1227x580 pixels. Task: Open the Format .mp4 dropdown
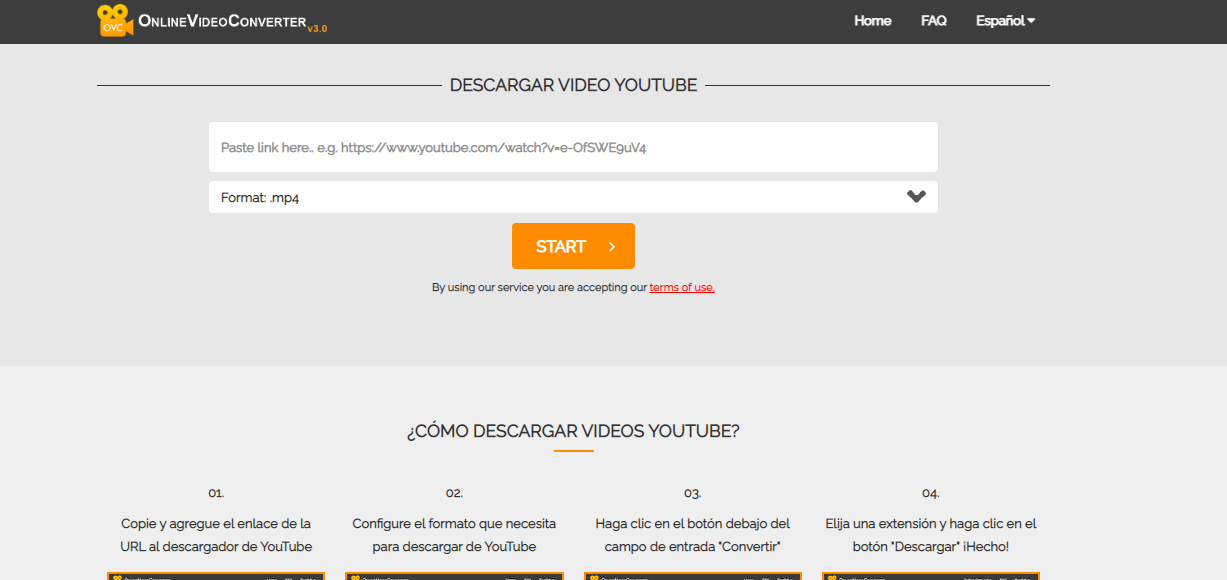[573, 197]
